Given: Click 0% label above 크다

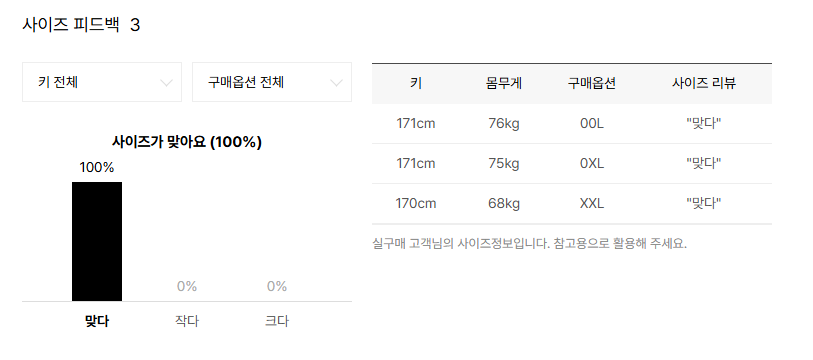Looking at the screenshot, I should pyautogui.click(x=277, y=286).
